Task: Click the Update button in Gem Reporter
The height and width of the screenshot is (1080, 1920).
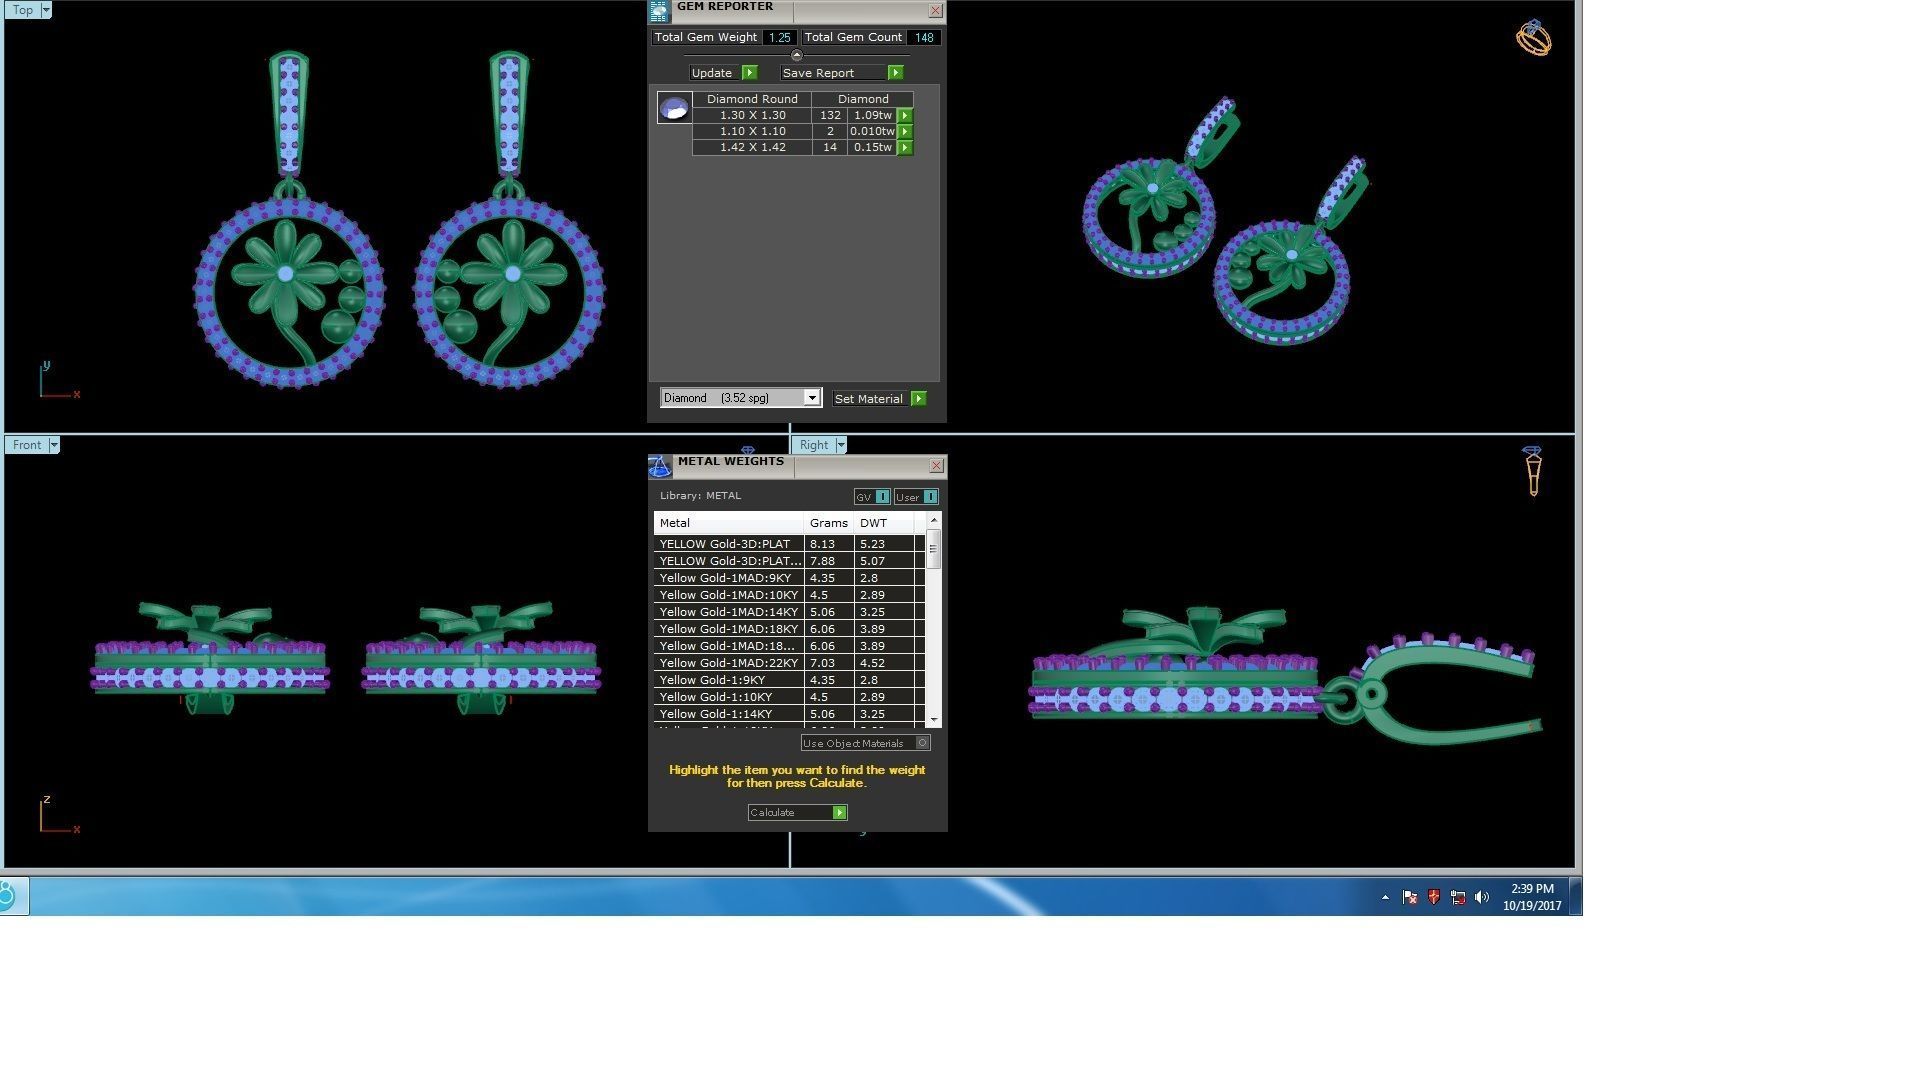Action: 724,73
